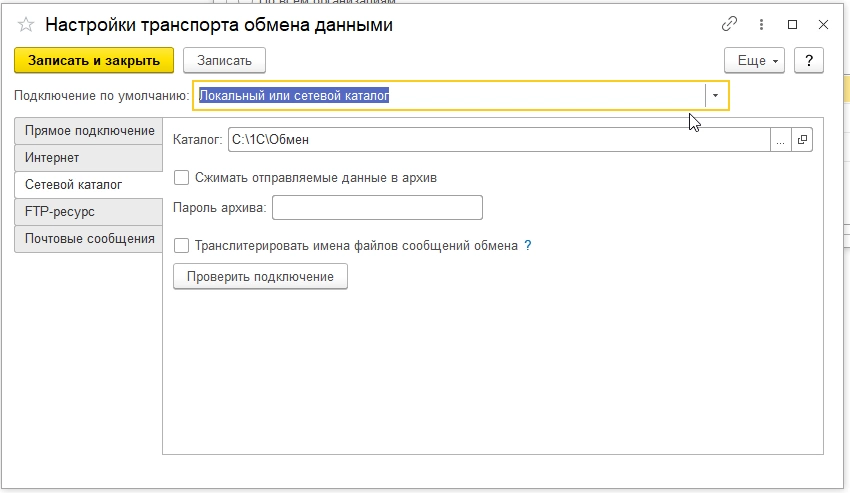Screen dimensions: 850x493
Task: Click the question mark help button
Action: pyautogui.click(x=808, y=60)
